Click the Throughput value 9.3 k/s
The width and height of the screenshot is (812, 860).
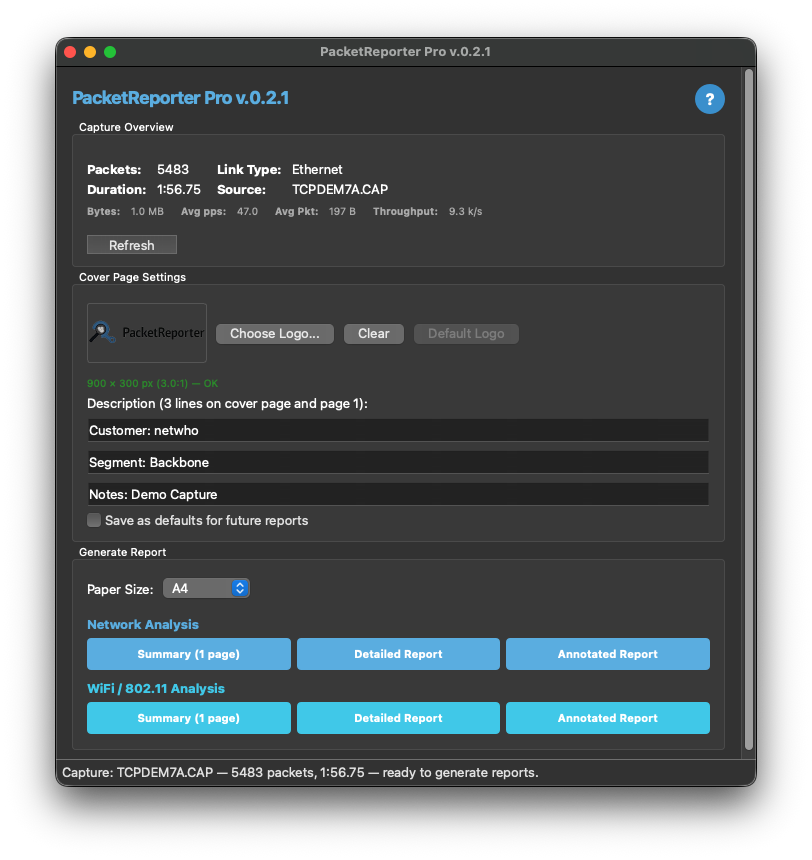point(465,211)
